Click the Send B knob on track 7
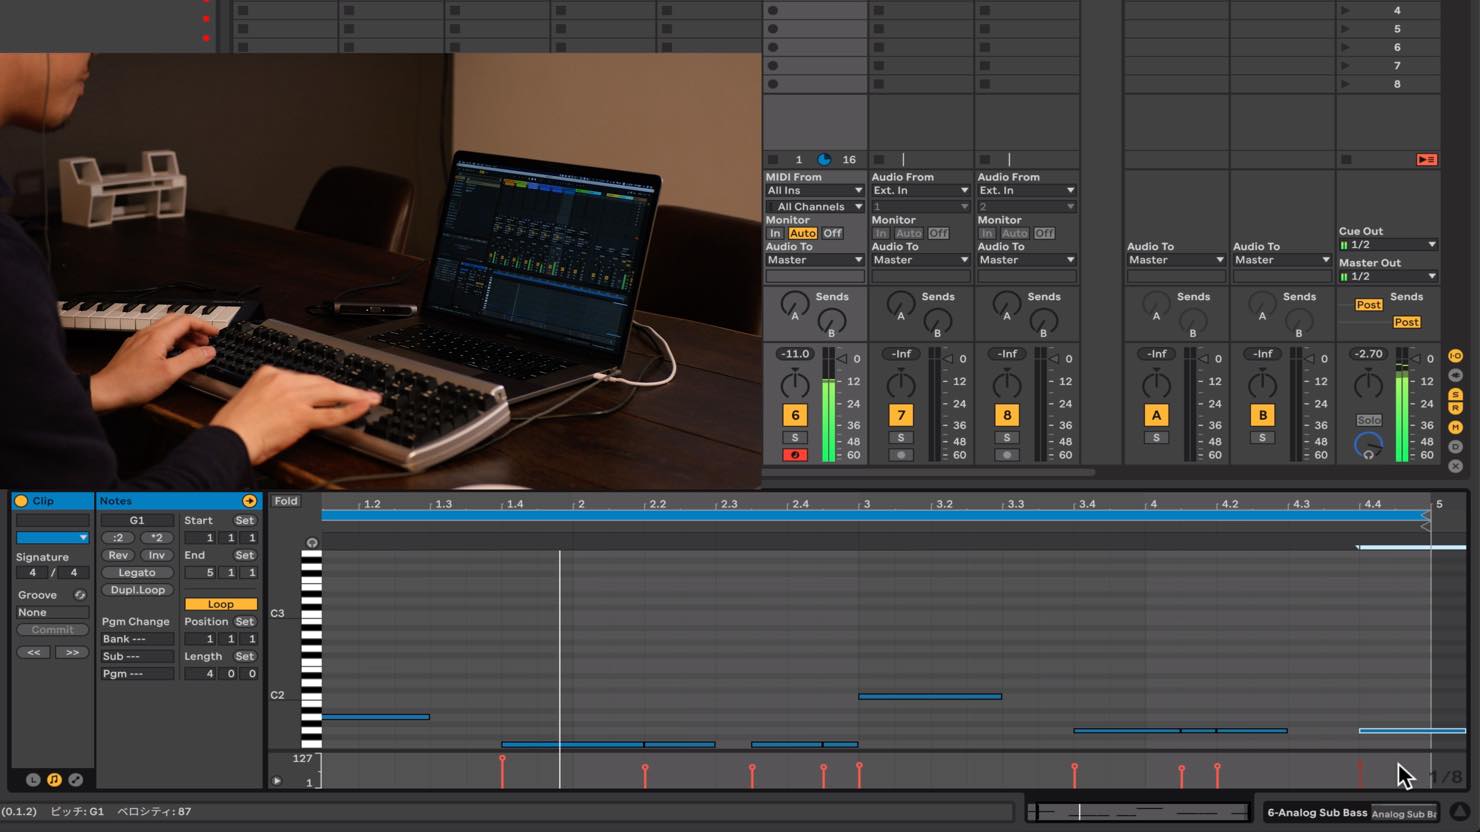Screen dimensions: 1480x832 click(x=937, y=322)
